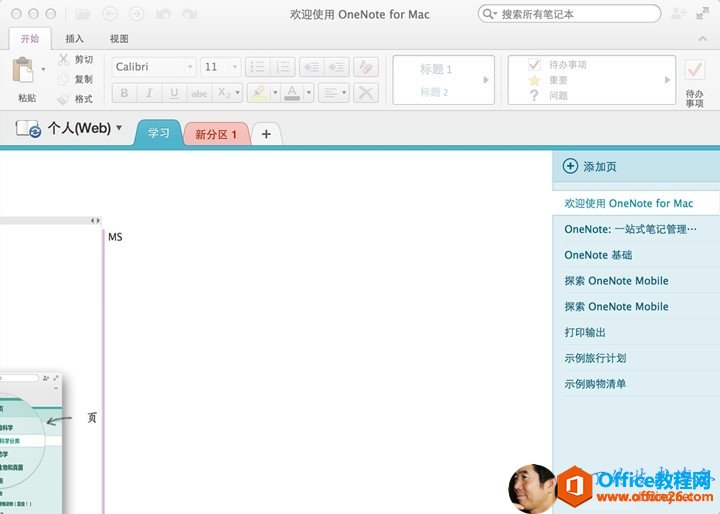
Task: Open page 示例旅行计划
Action: [636, 358]
